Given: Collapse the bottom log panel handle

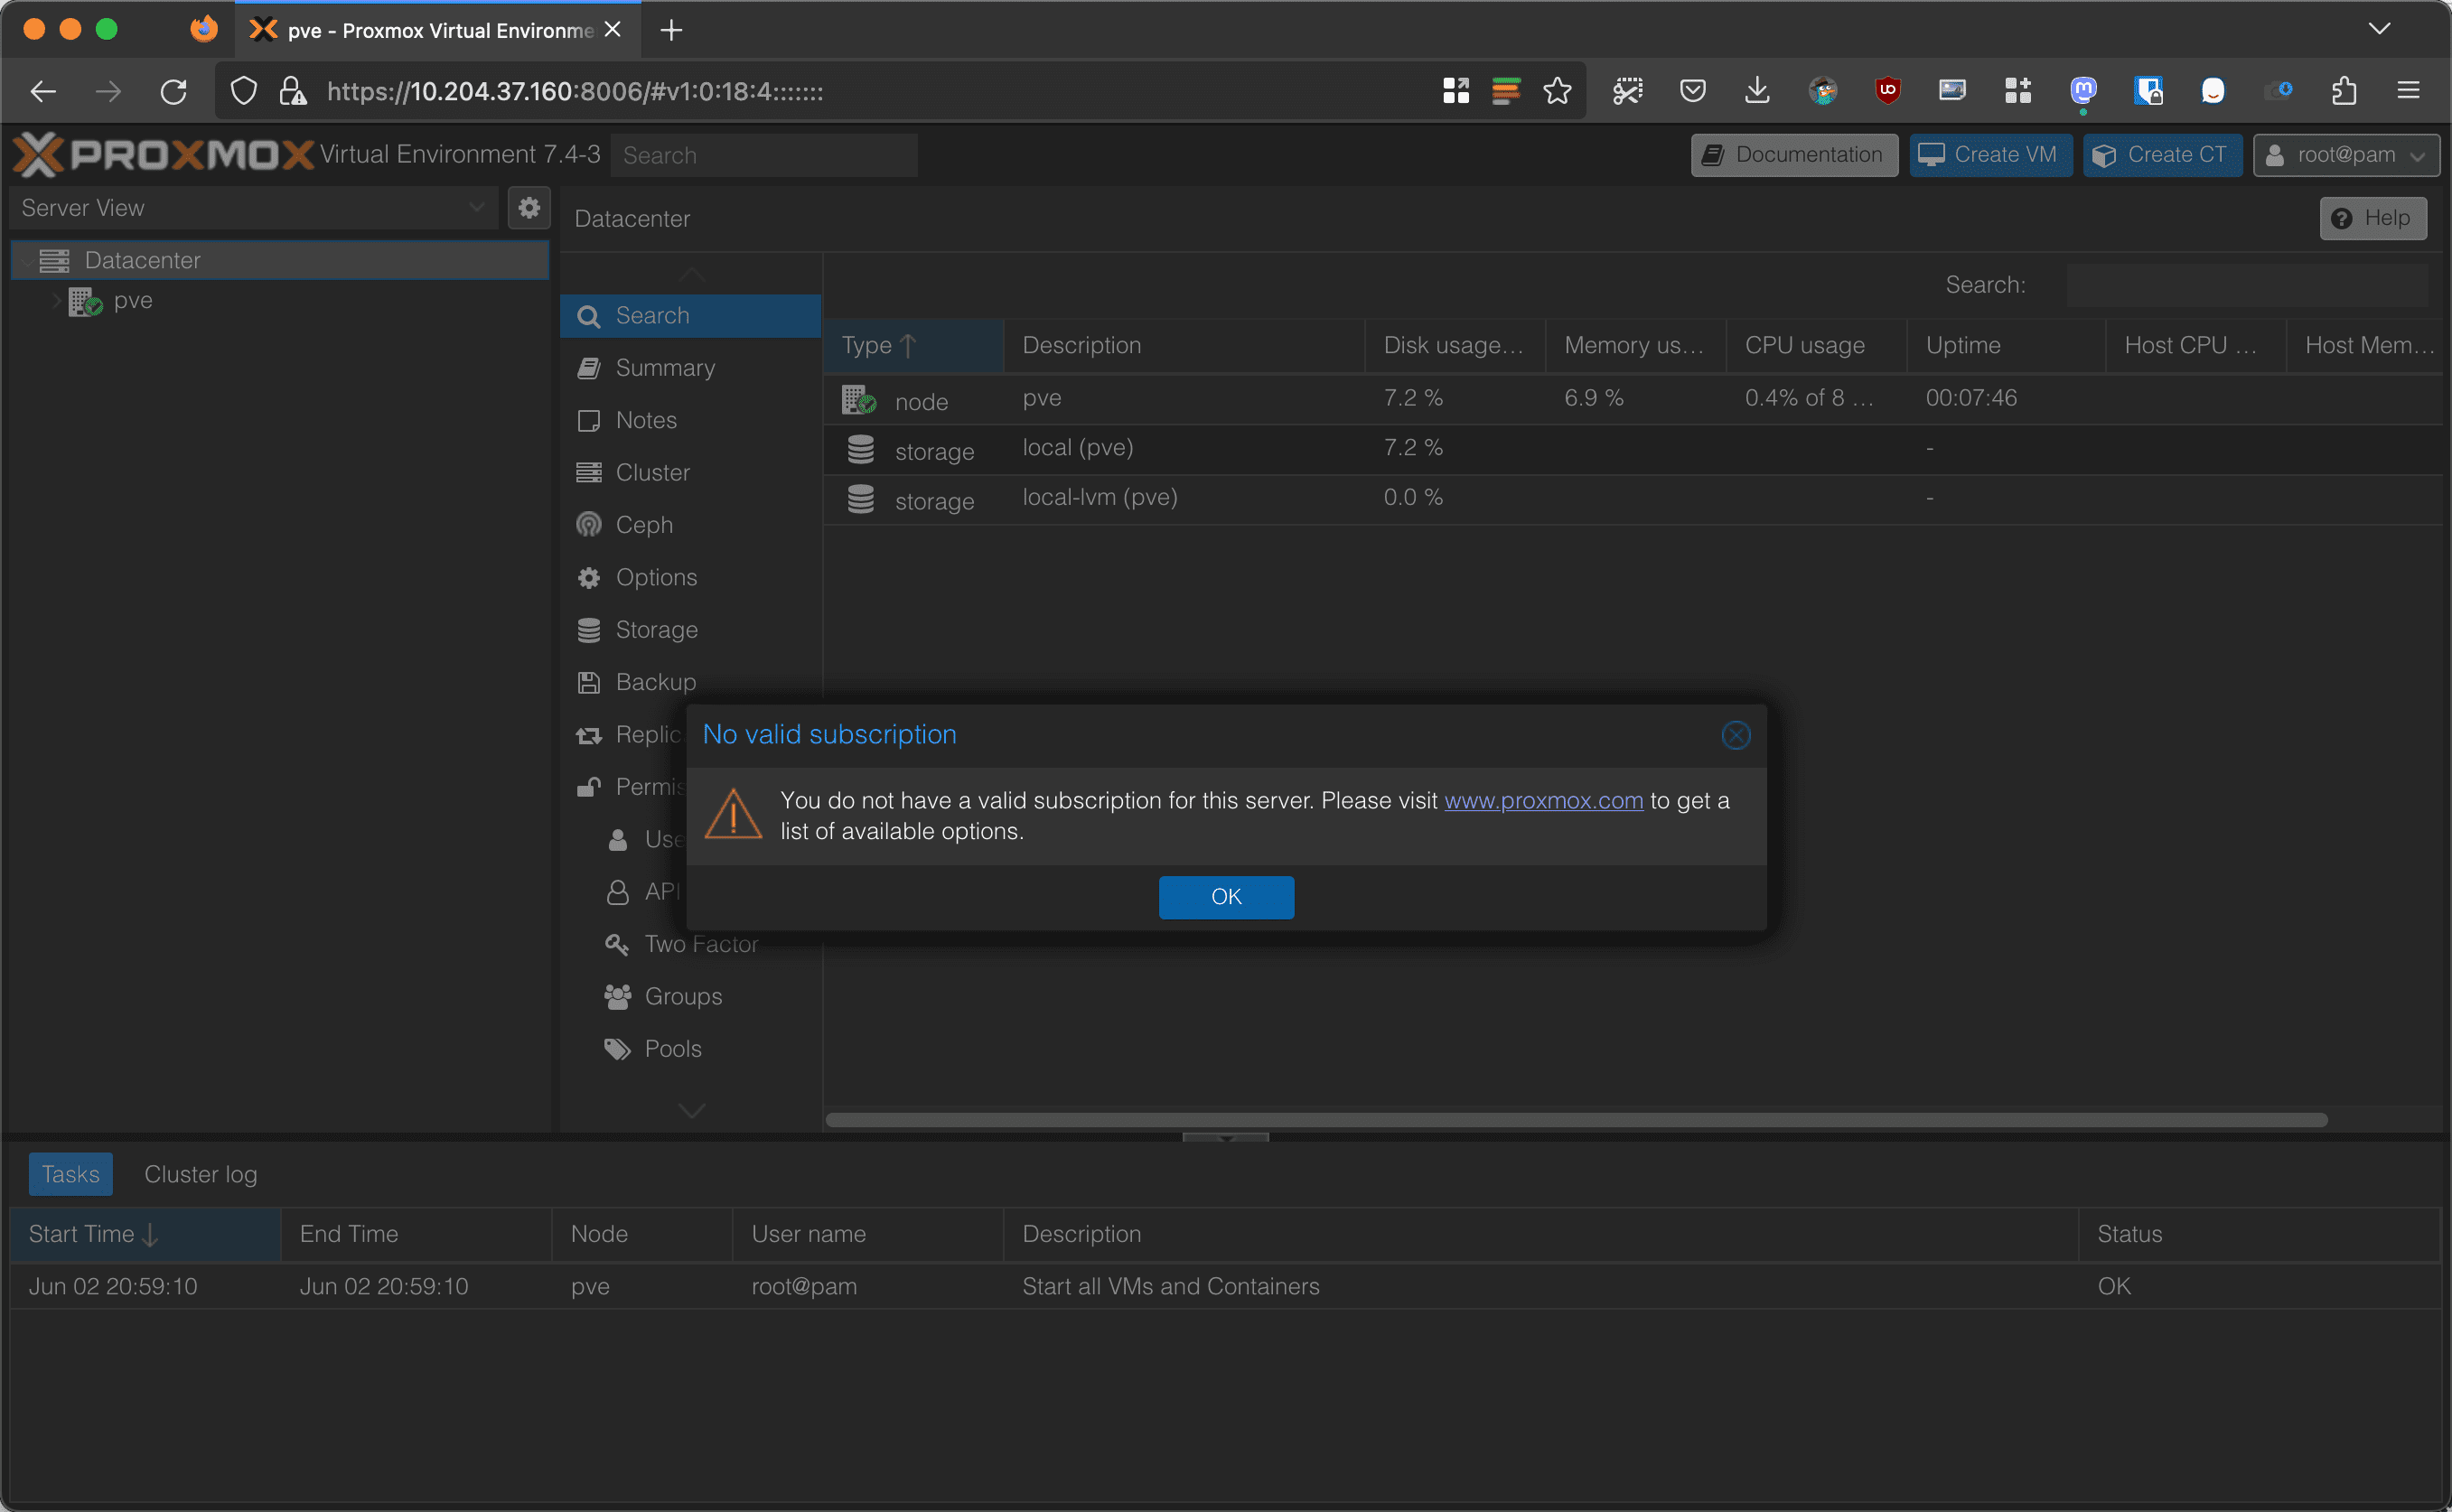Looking at the screenshot, I should (x=1225, y=1137).
